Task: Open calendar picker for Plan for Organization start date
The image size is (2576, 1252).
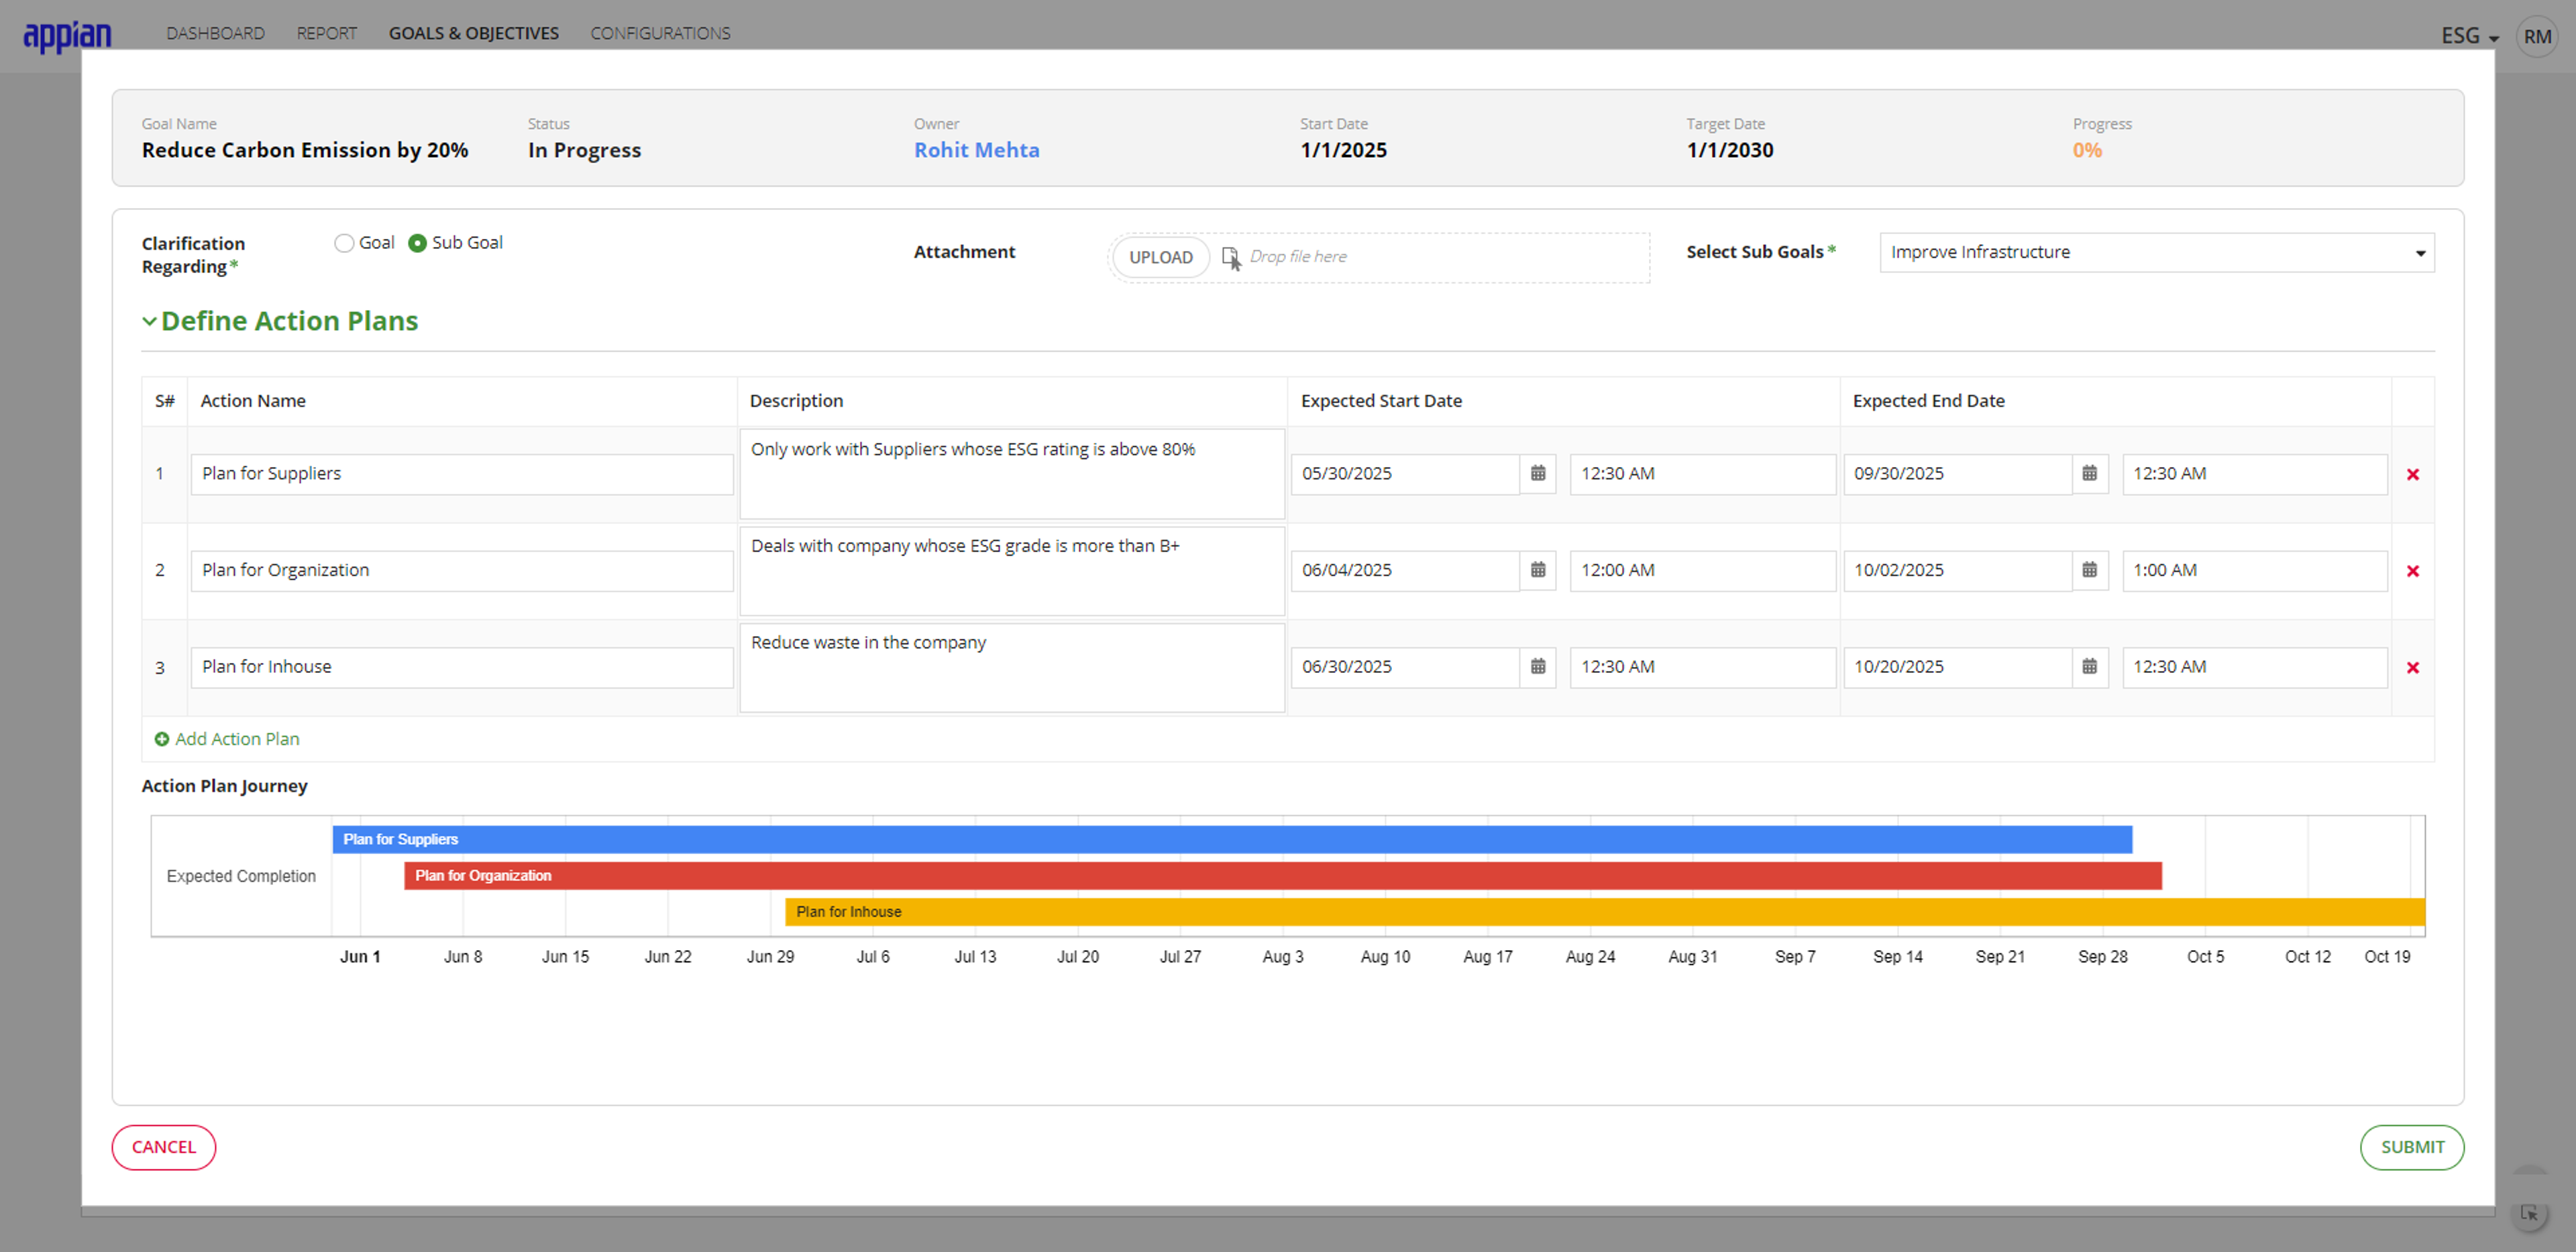Action: pyautogui.click(x=1538, y=570)
